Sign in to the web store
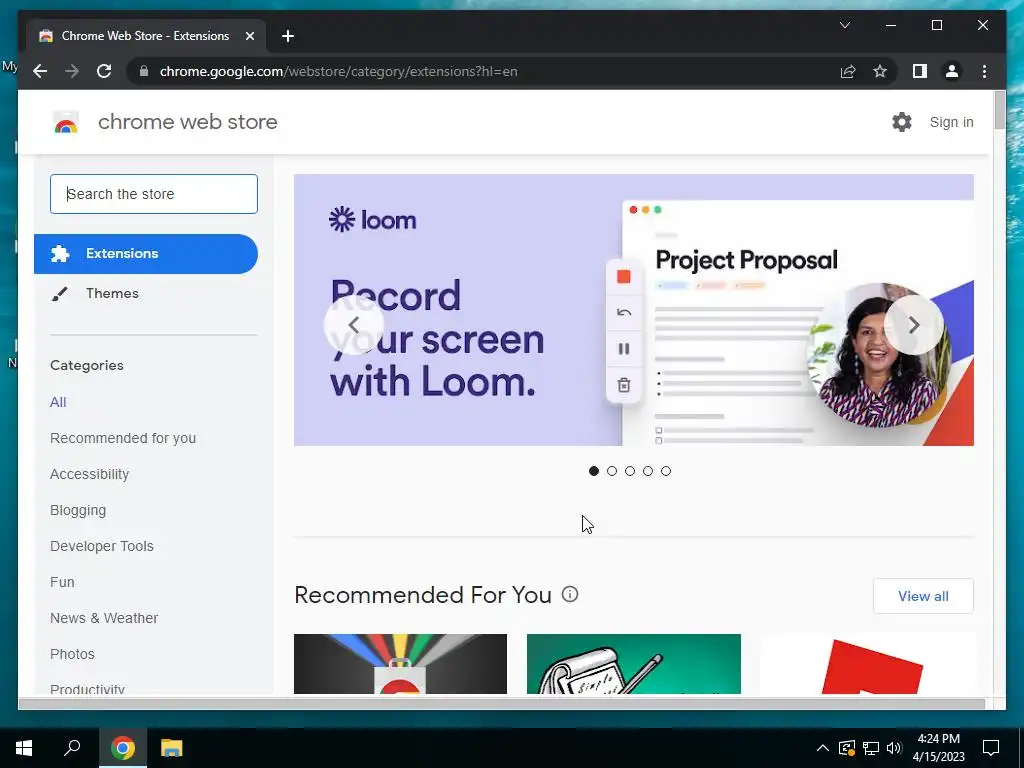This screenshot has height=768, width=1024. 952,122
